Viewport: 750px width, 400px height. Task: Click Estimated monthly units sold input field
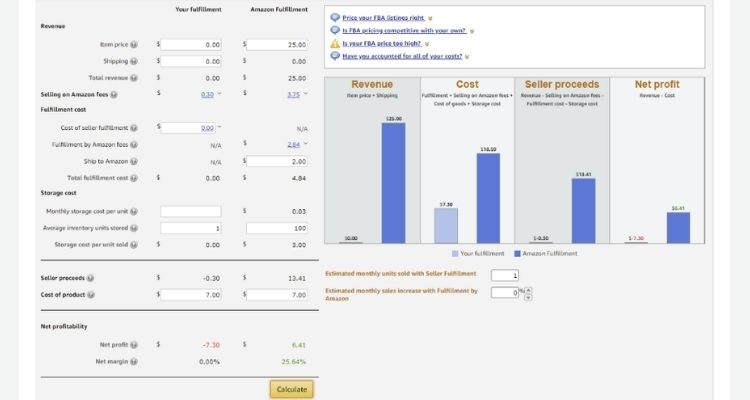(x=505, y=275)
